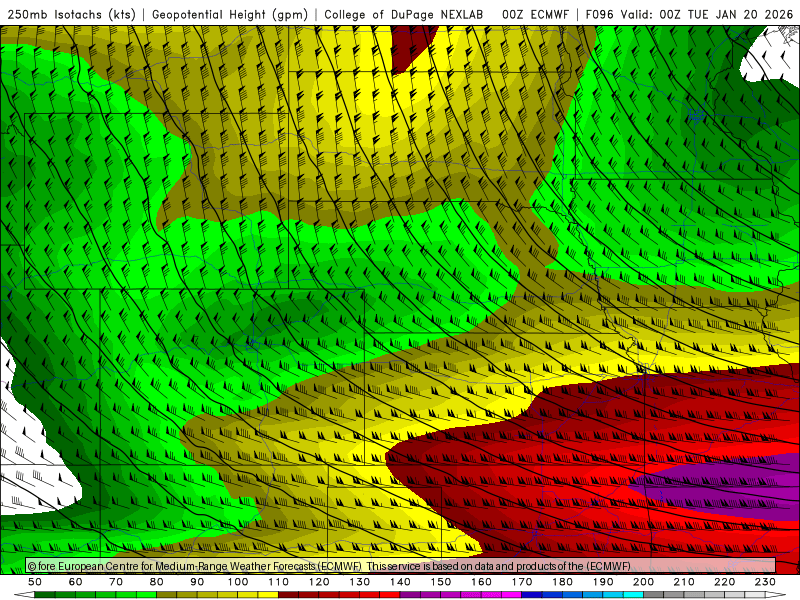800x600 pixels.
Task: Pick the magenta swatch just before 170
Action: tap(511, 595)
